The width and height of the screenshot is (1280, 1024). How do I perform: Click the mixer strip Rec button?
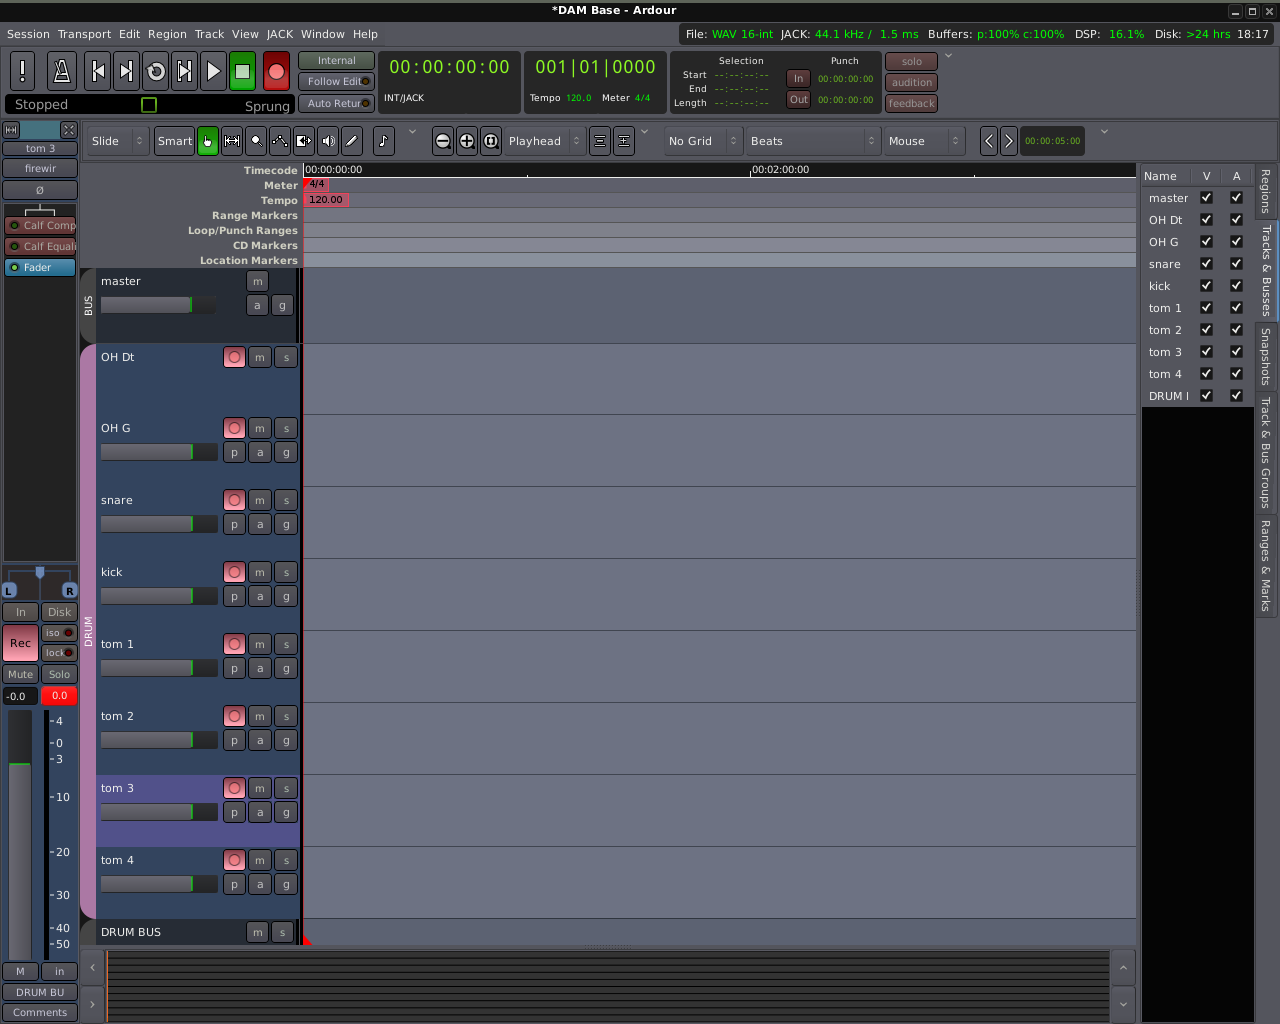pos(21,643)
